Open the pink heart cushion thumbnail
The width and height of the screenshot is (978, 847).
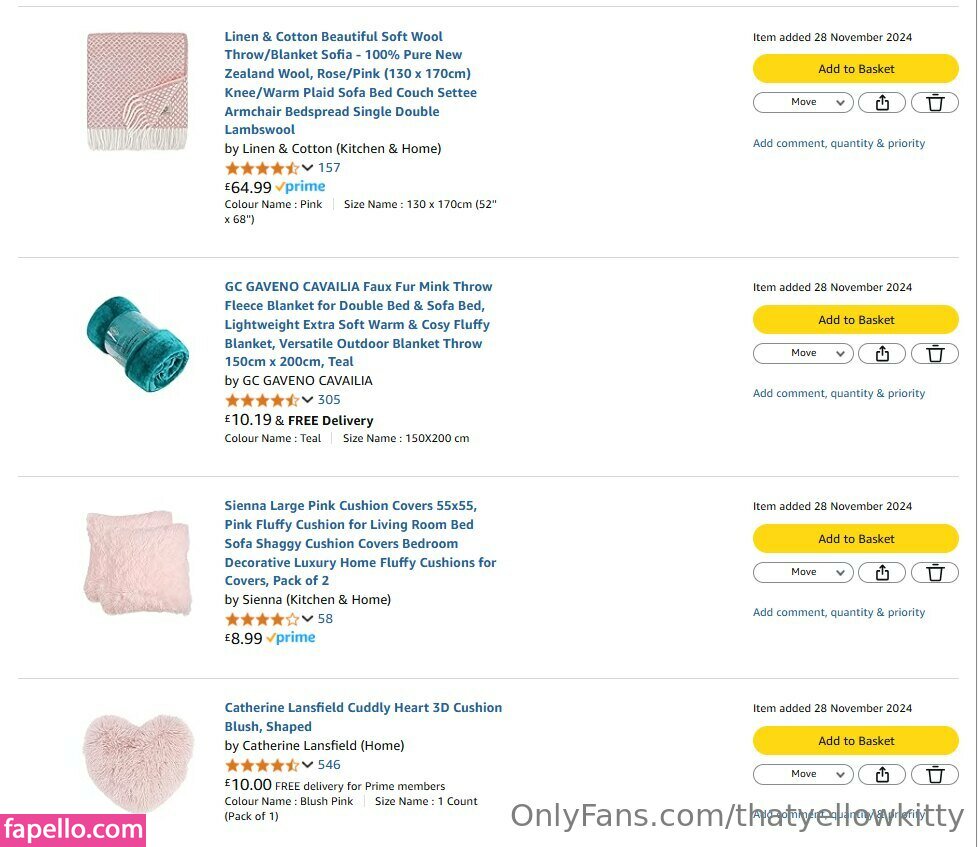pos(137,762)
